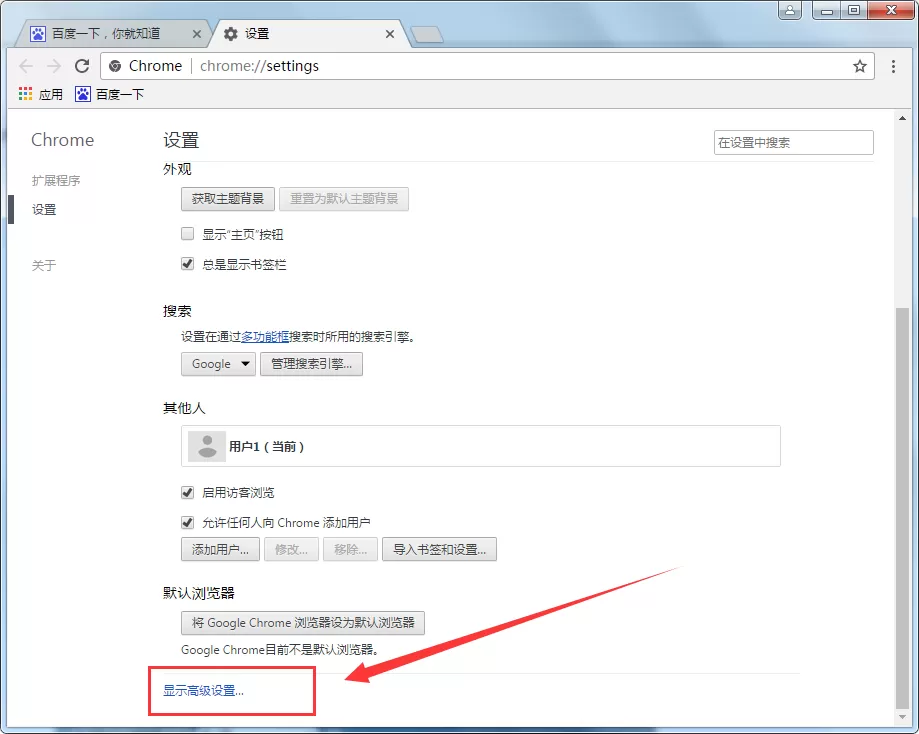The image size is (919, 734).
Task: Minimize the Chrome window
Action: (827, 10)
